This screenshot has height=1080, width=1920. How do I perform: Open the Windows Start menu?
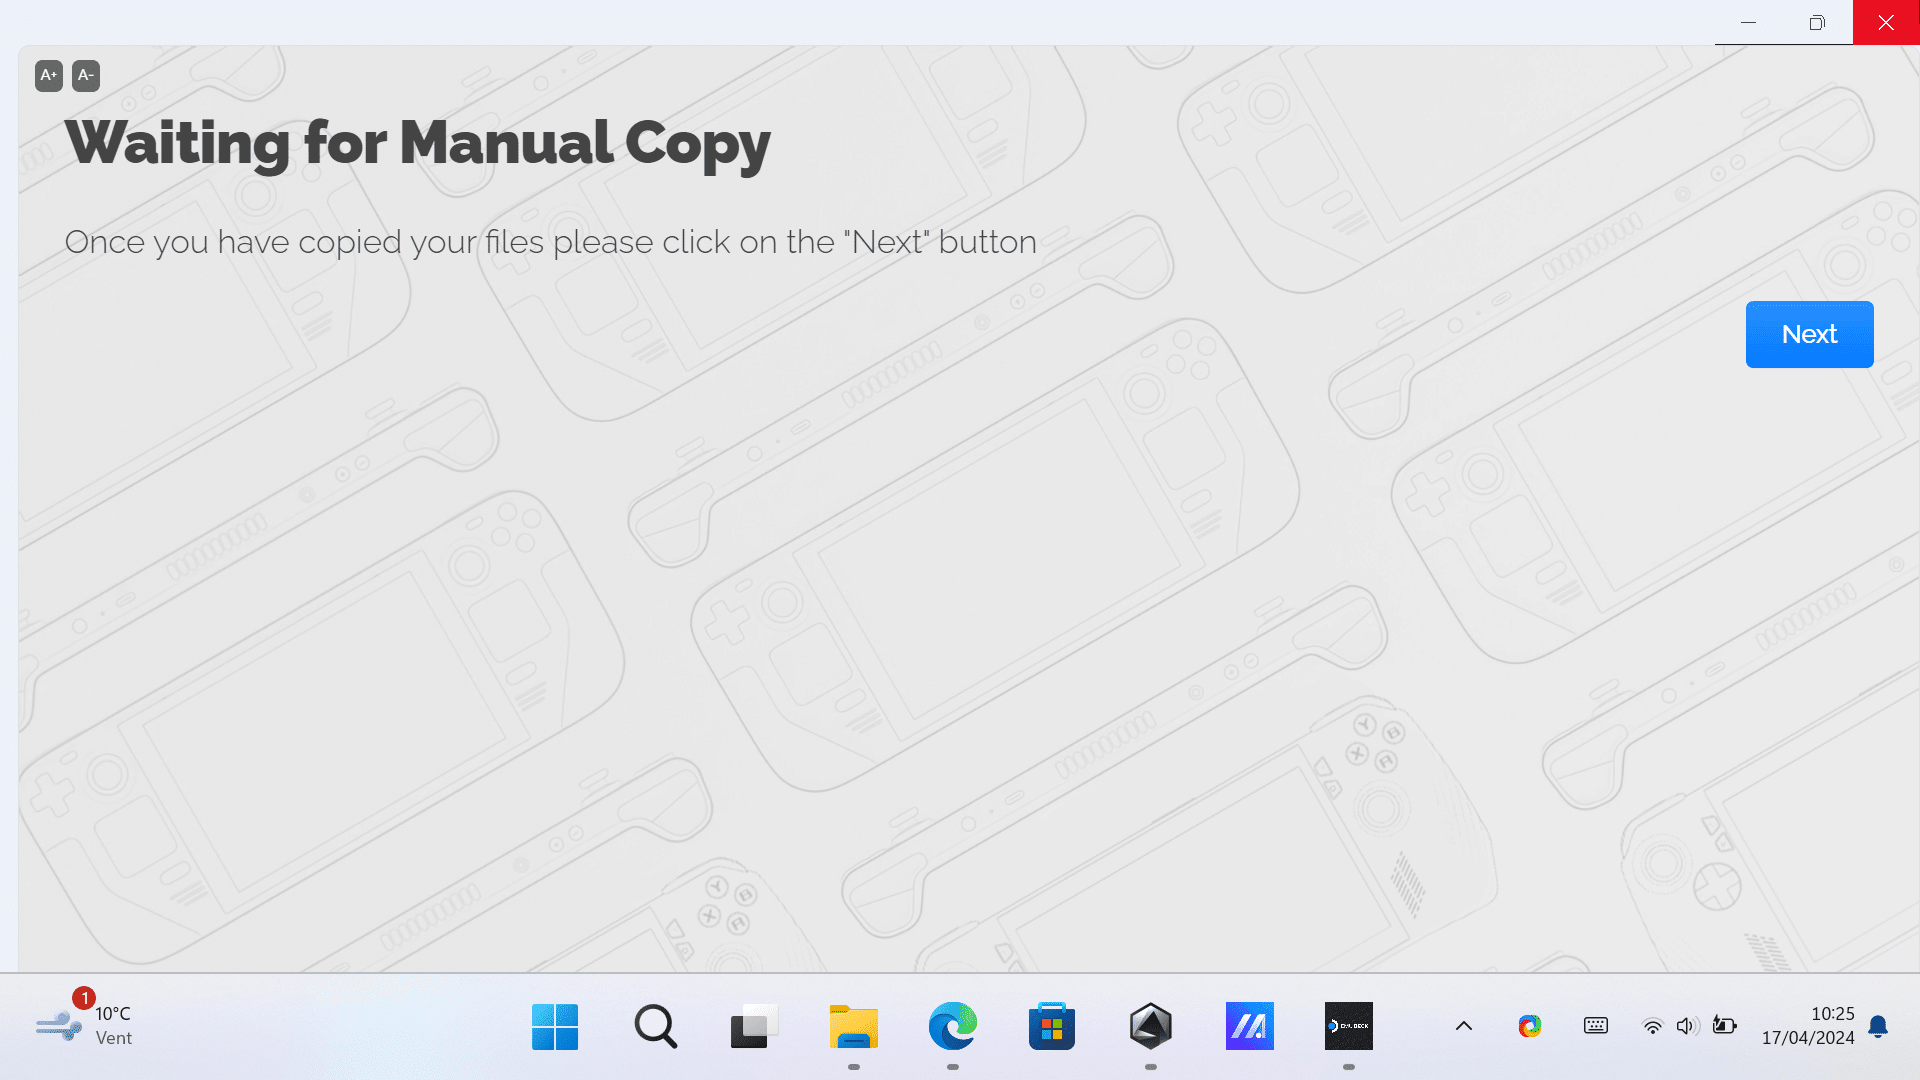[x=555, y=1026]
